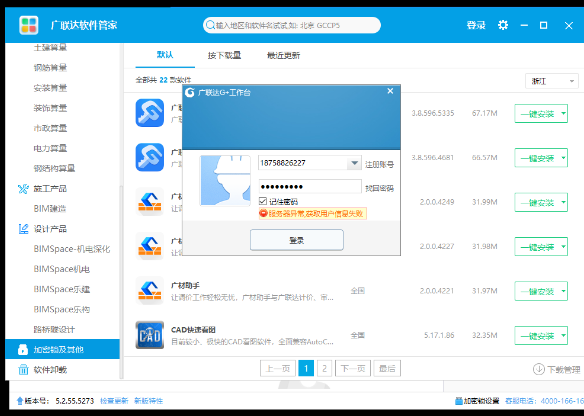Click the 广联达软件管家 logo icon
This screenshot has height=416, width=584.
[x=29, y=25]
